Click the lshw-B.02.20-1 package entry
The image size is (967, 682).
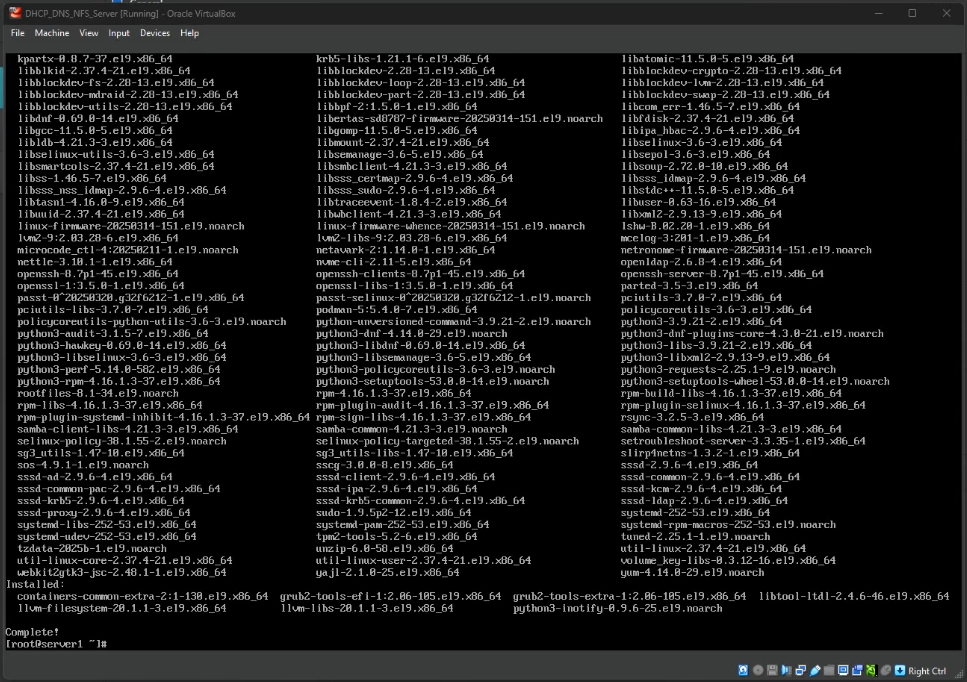click(x=696, y=226)
